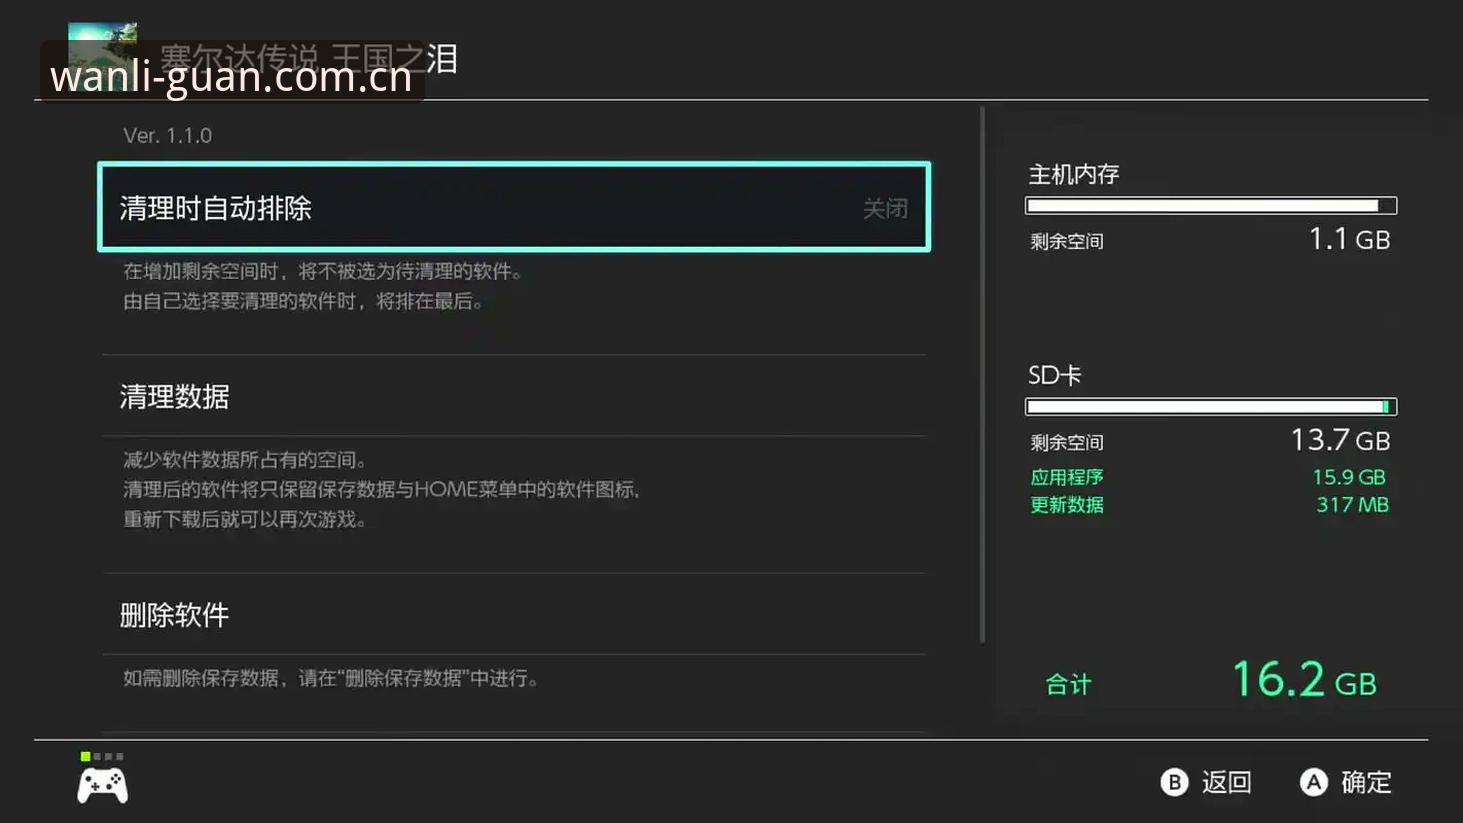
Task: Click the 如需删除保存数据 note text
Action: 333,678
